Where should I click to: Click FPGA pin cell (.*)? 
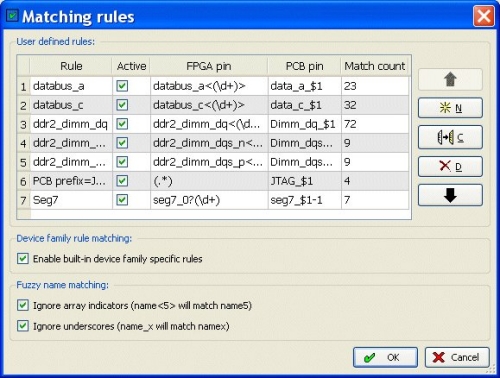209,181
